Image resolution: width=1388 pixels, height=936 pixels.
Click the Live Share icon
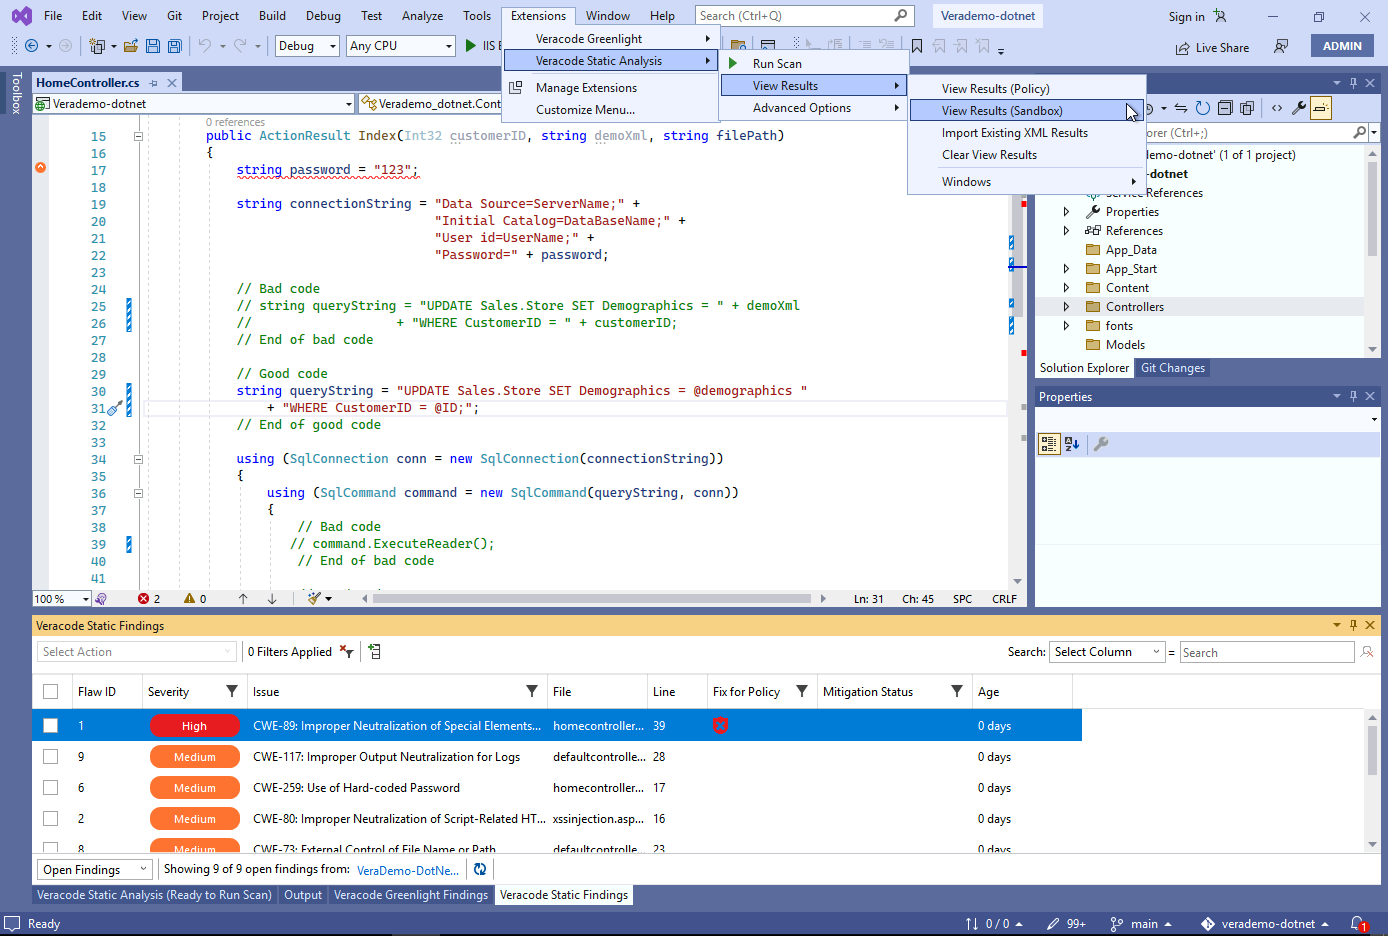pos(1183,48)
